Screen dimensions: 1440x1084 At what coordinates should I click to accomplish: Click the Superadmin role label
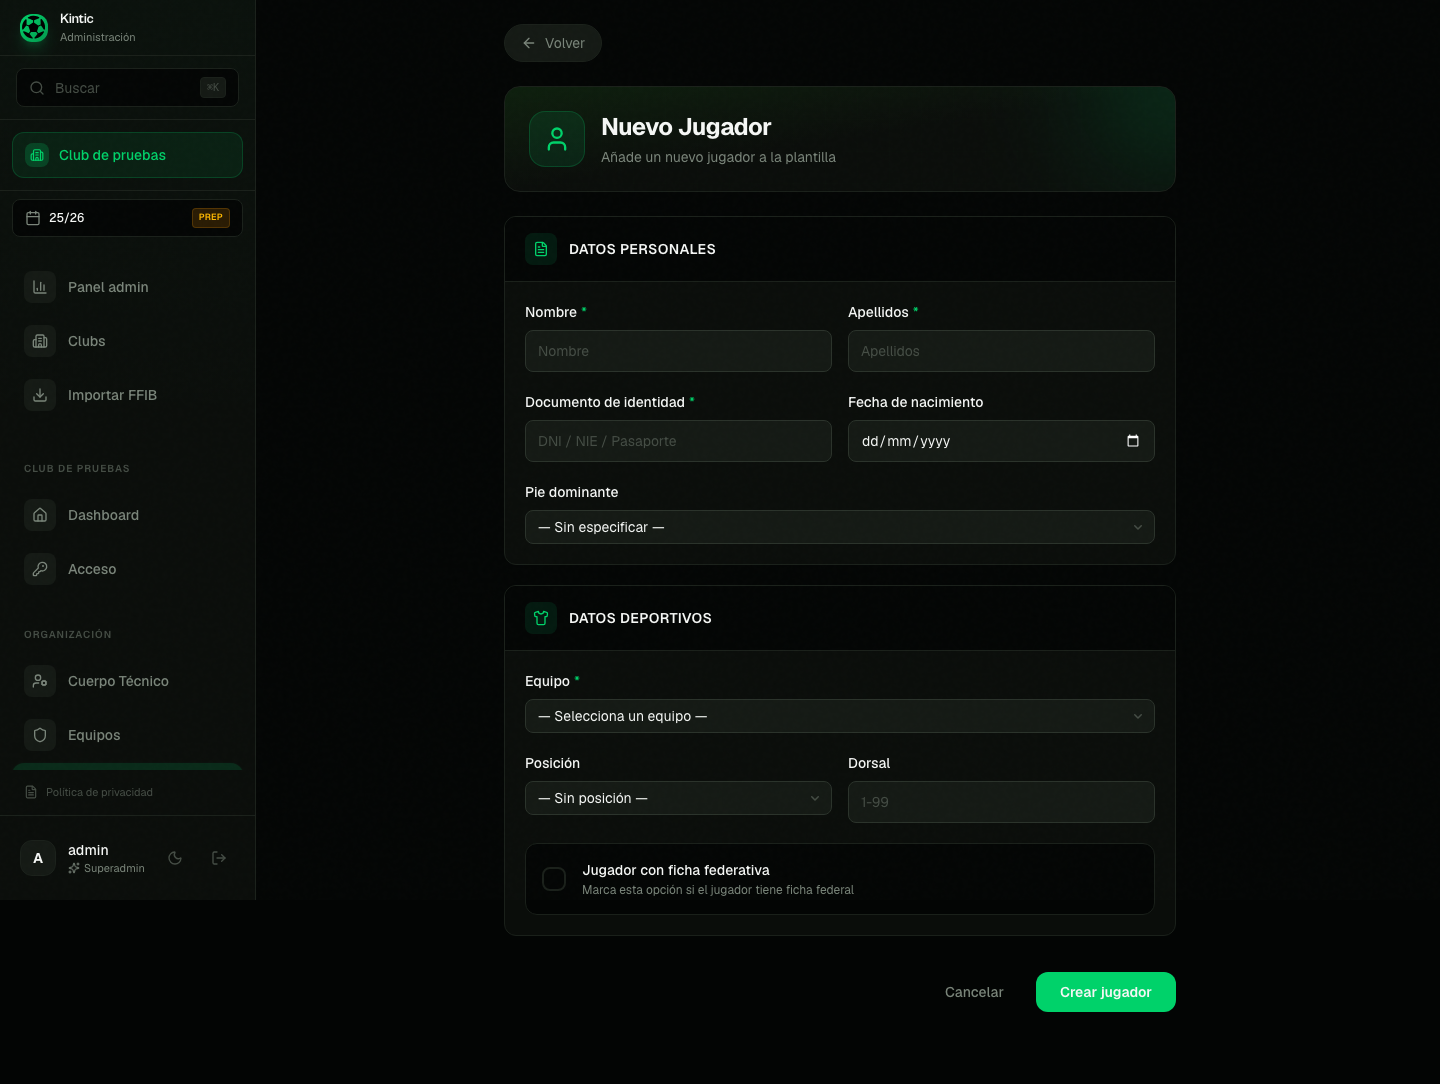[x=114, y=868]
